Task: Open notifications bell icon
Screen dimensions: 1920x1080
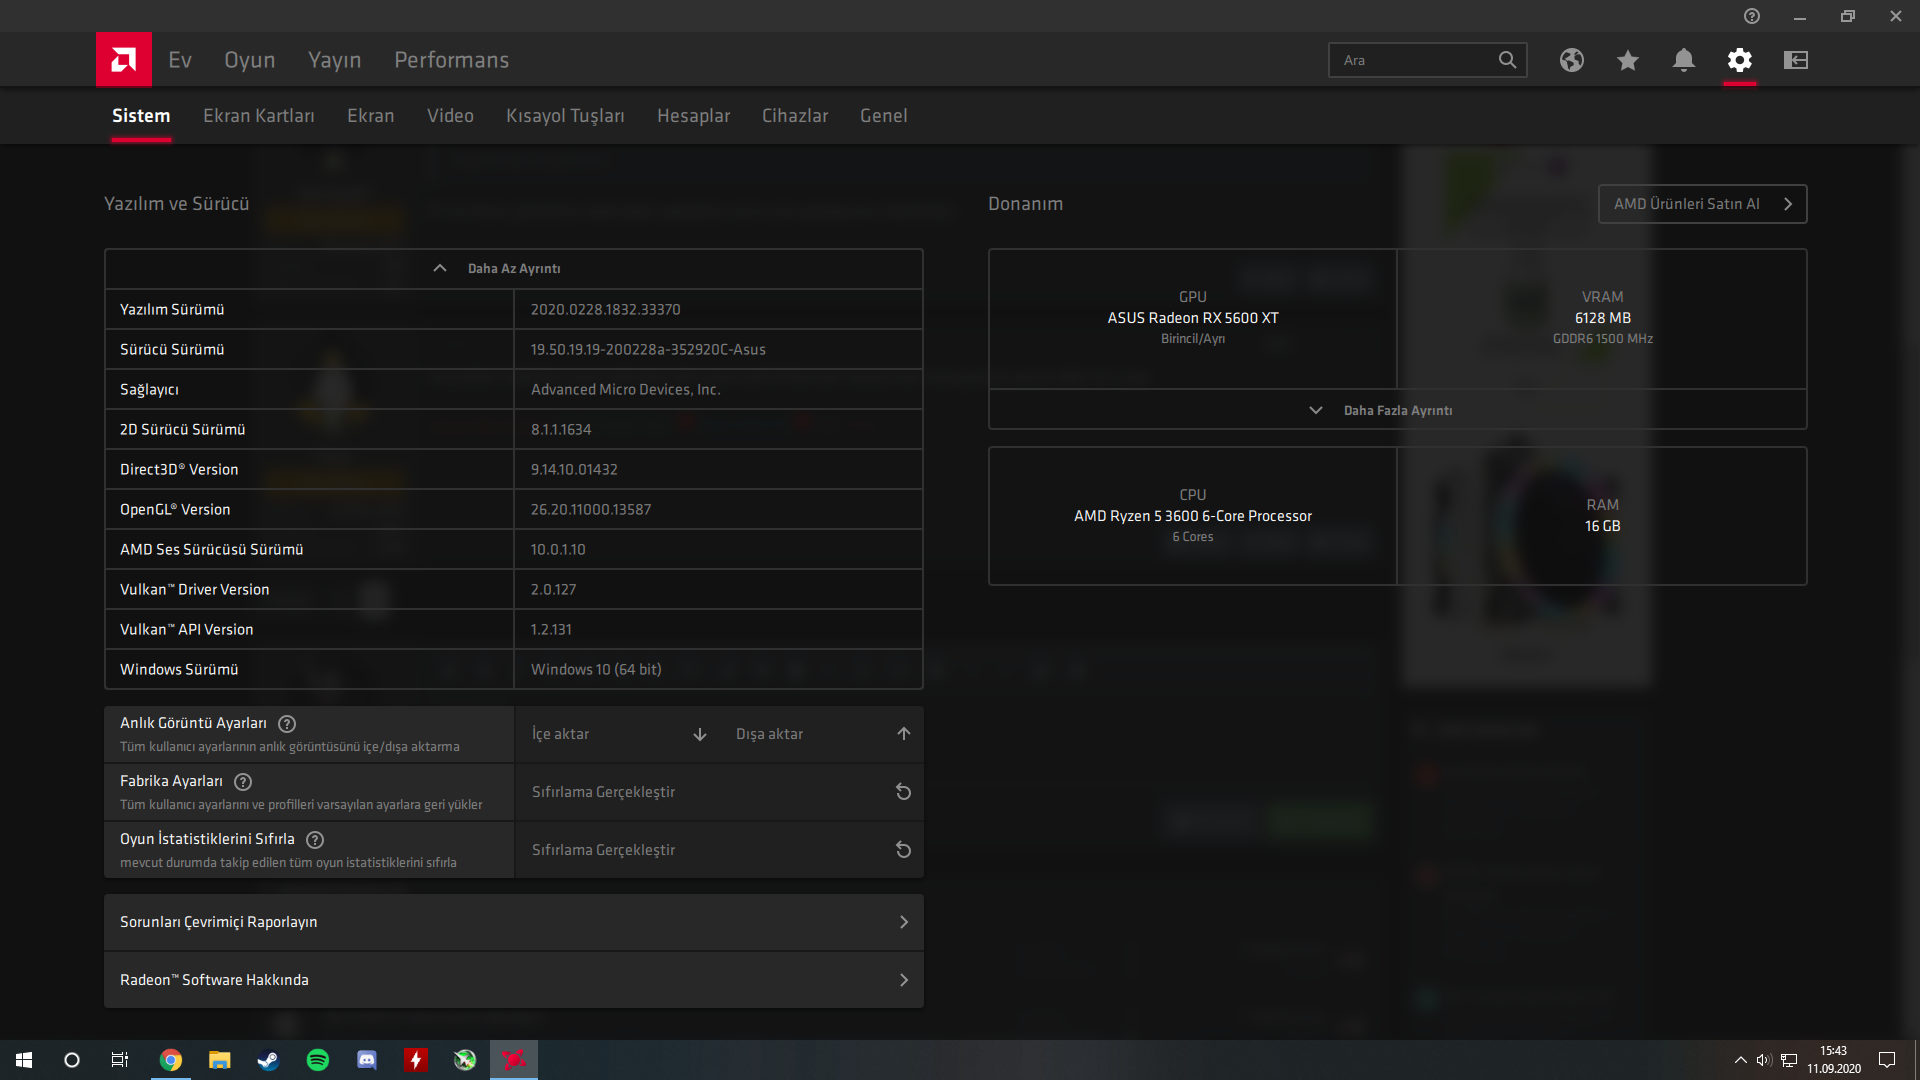Action: pos(1684,60)
